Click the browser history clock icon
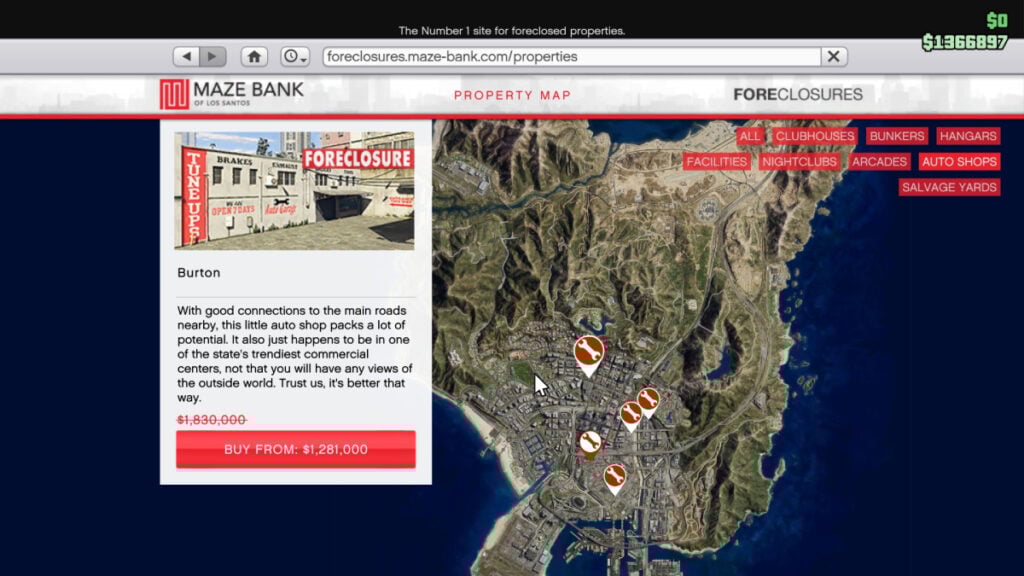 pos(291,57)
